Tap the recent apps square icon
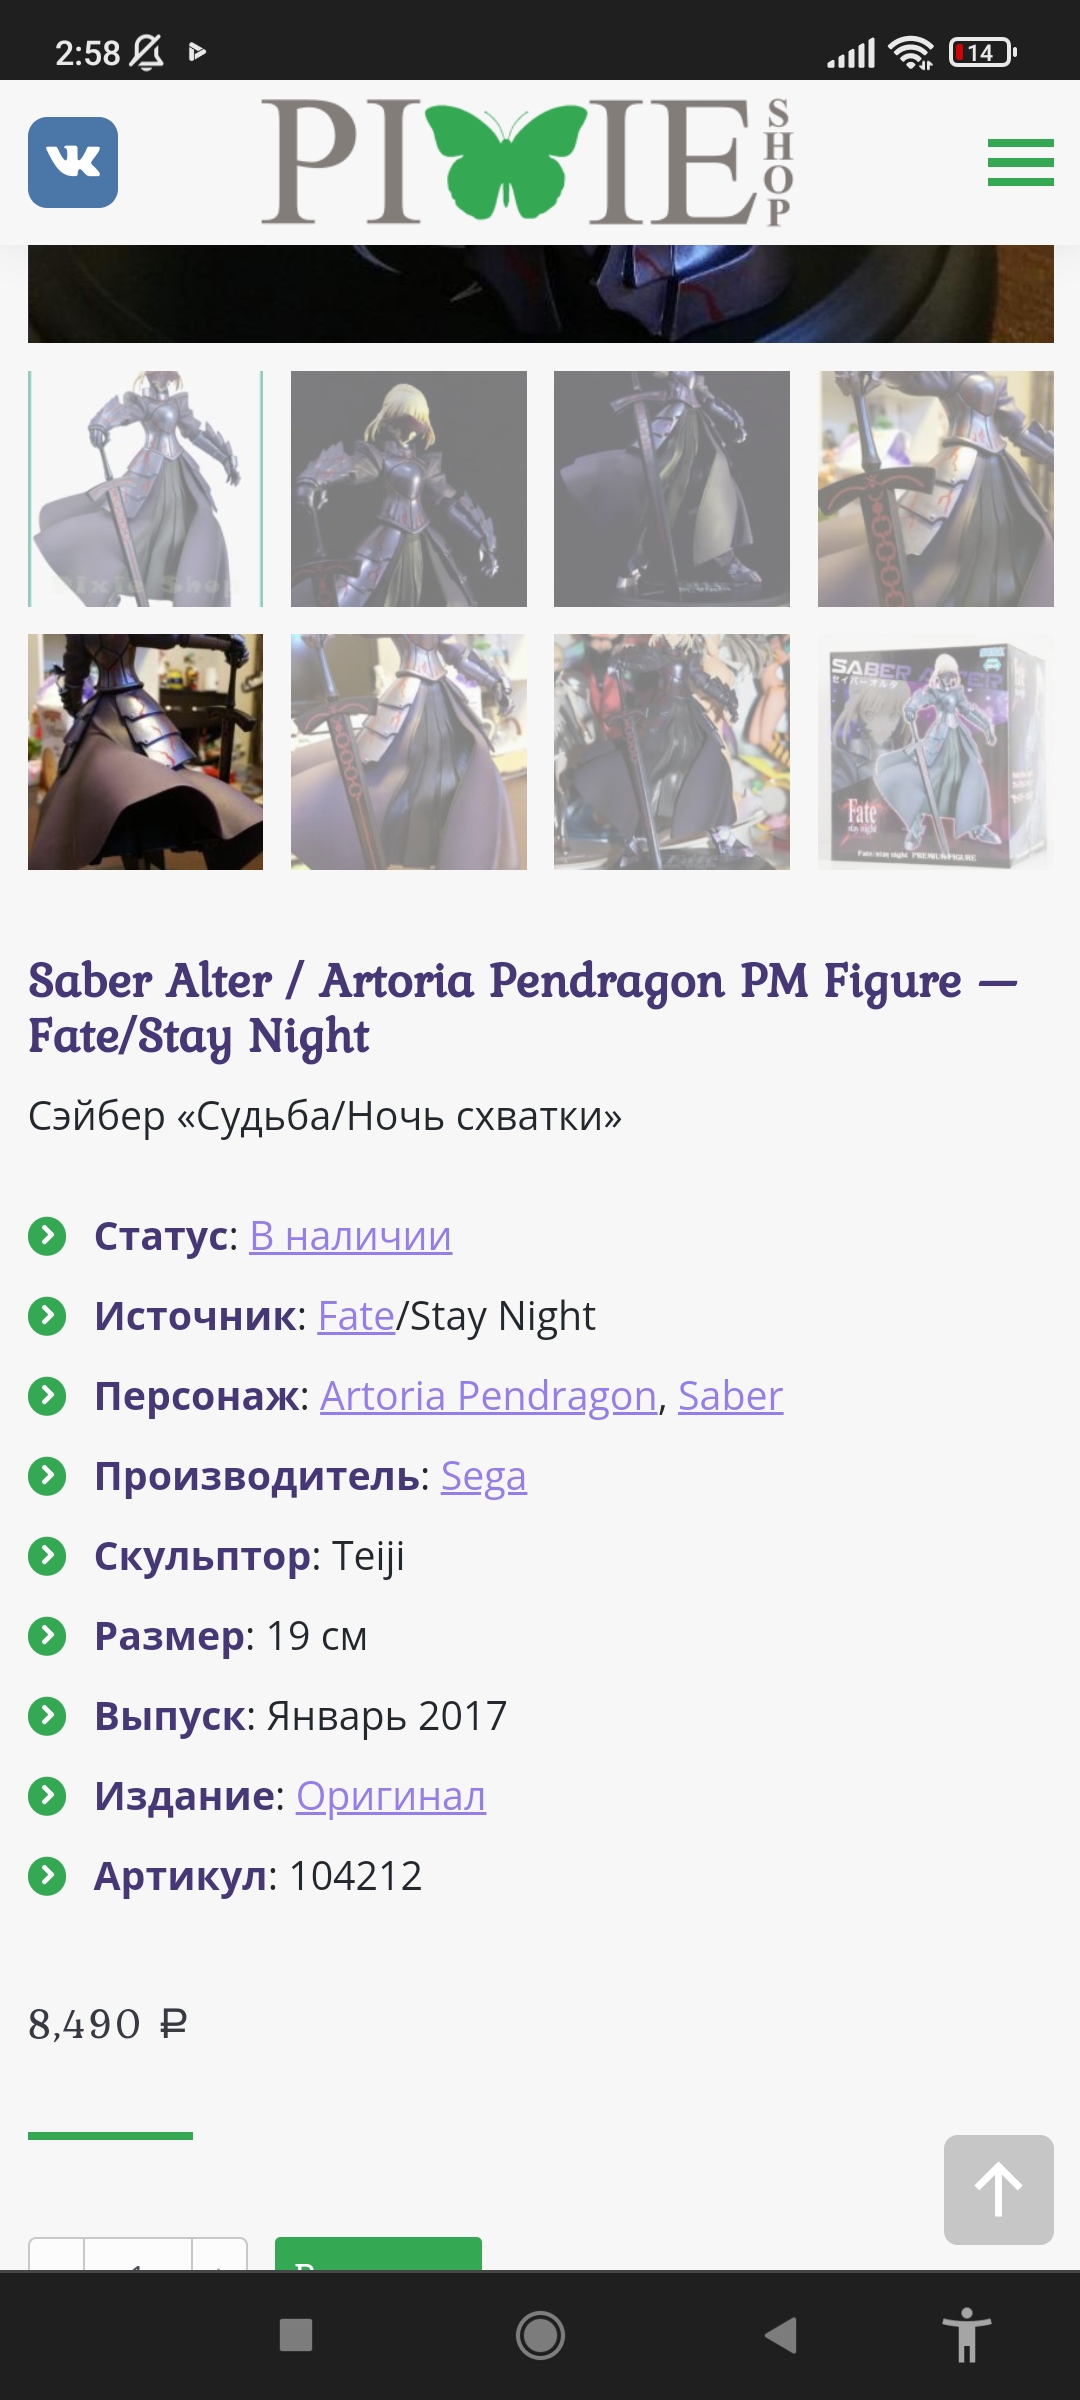 pos(296,2335)
